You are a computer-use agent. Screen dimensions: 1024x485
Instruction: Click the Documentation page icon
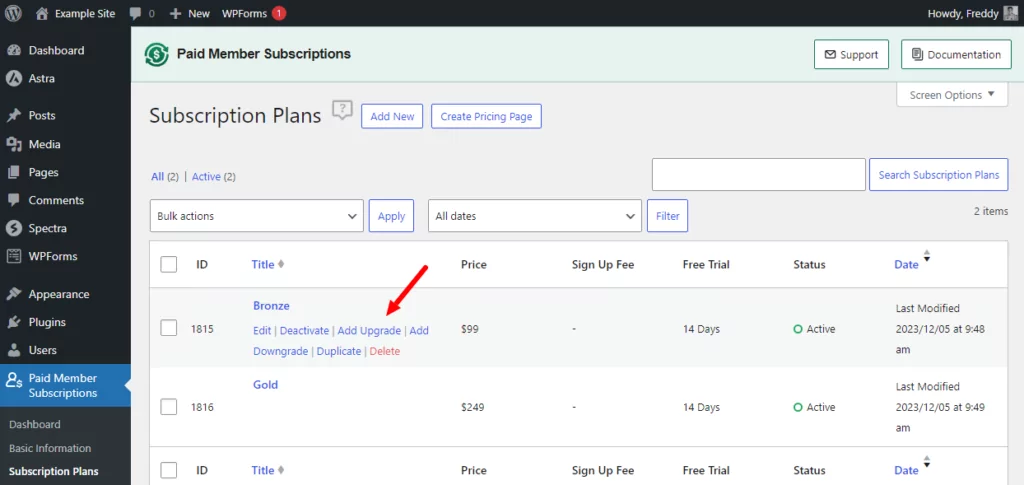pos(918,55)
